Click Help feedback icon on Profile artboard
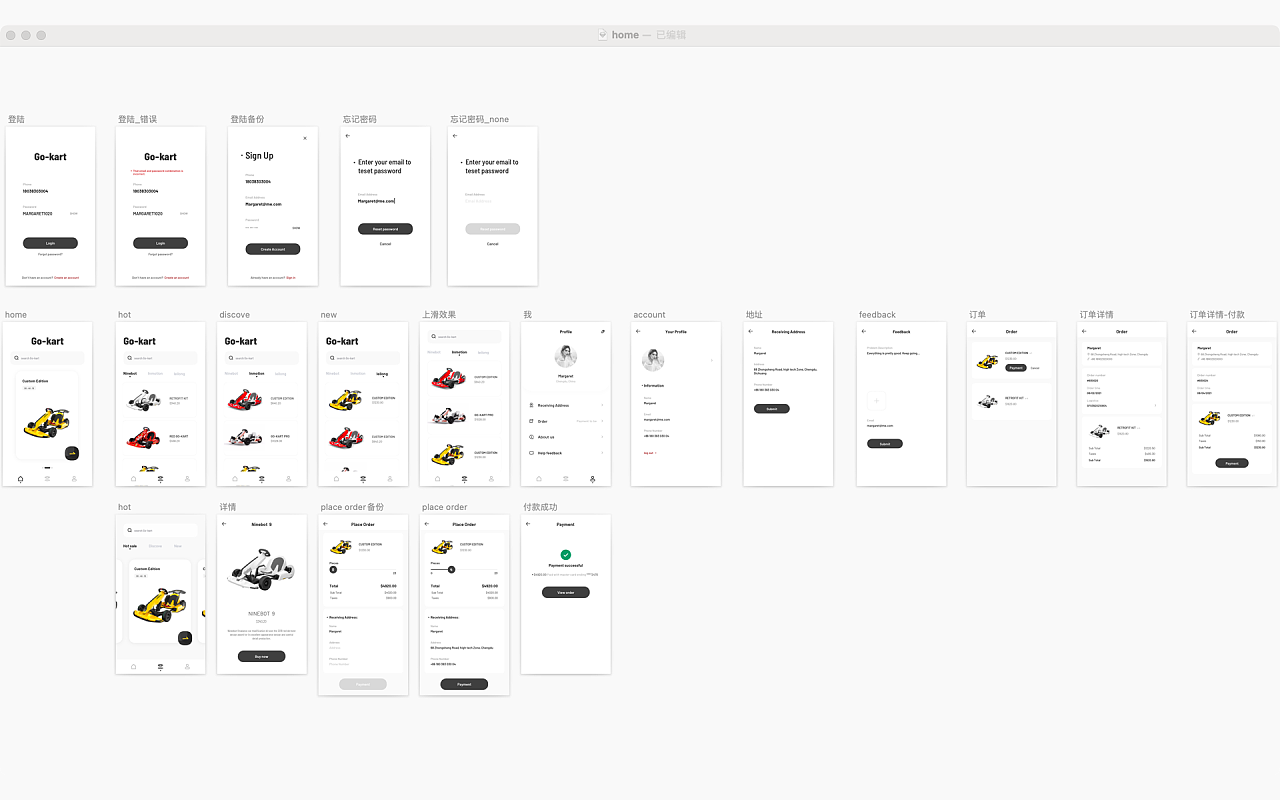This screenshot has width=1280, height=800. click(531, 453)
